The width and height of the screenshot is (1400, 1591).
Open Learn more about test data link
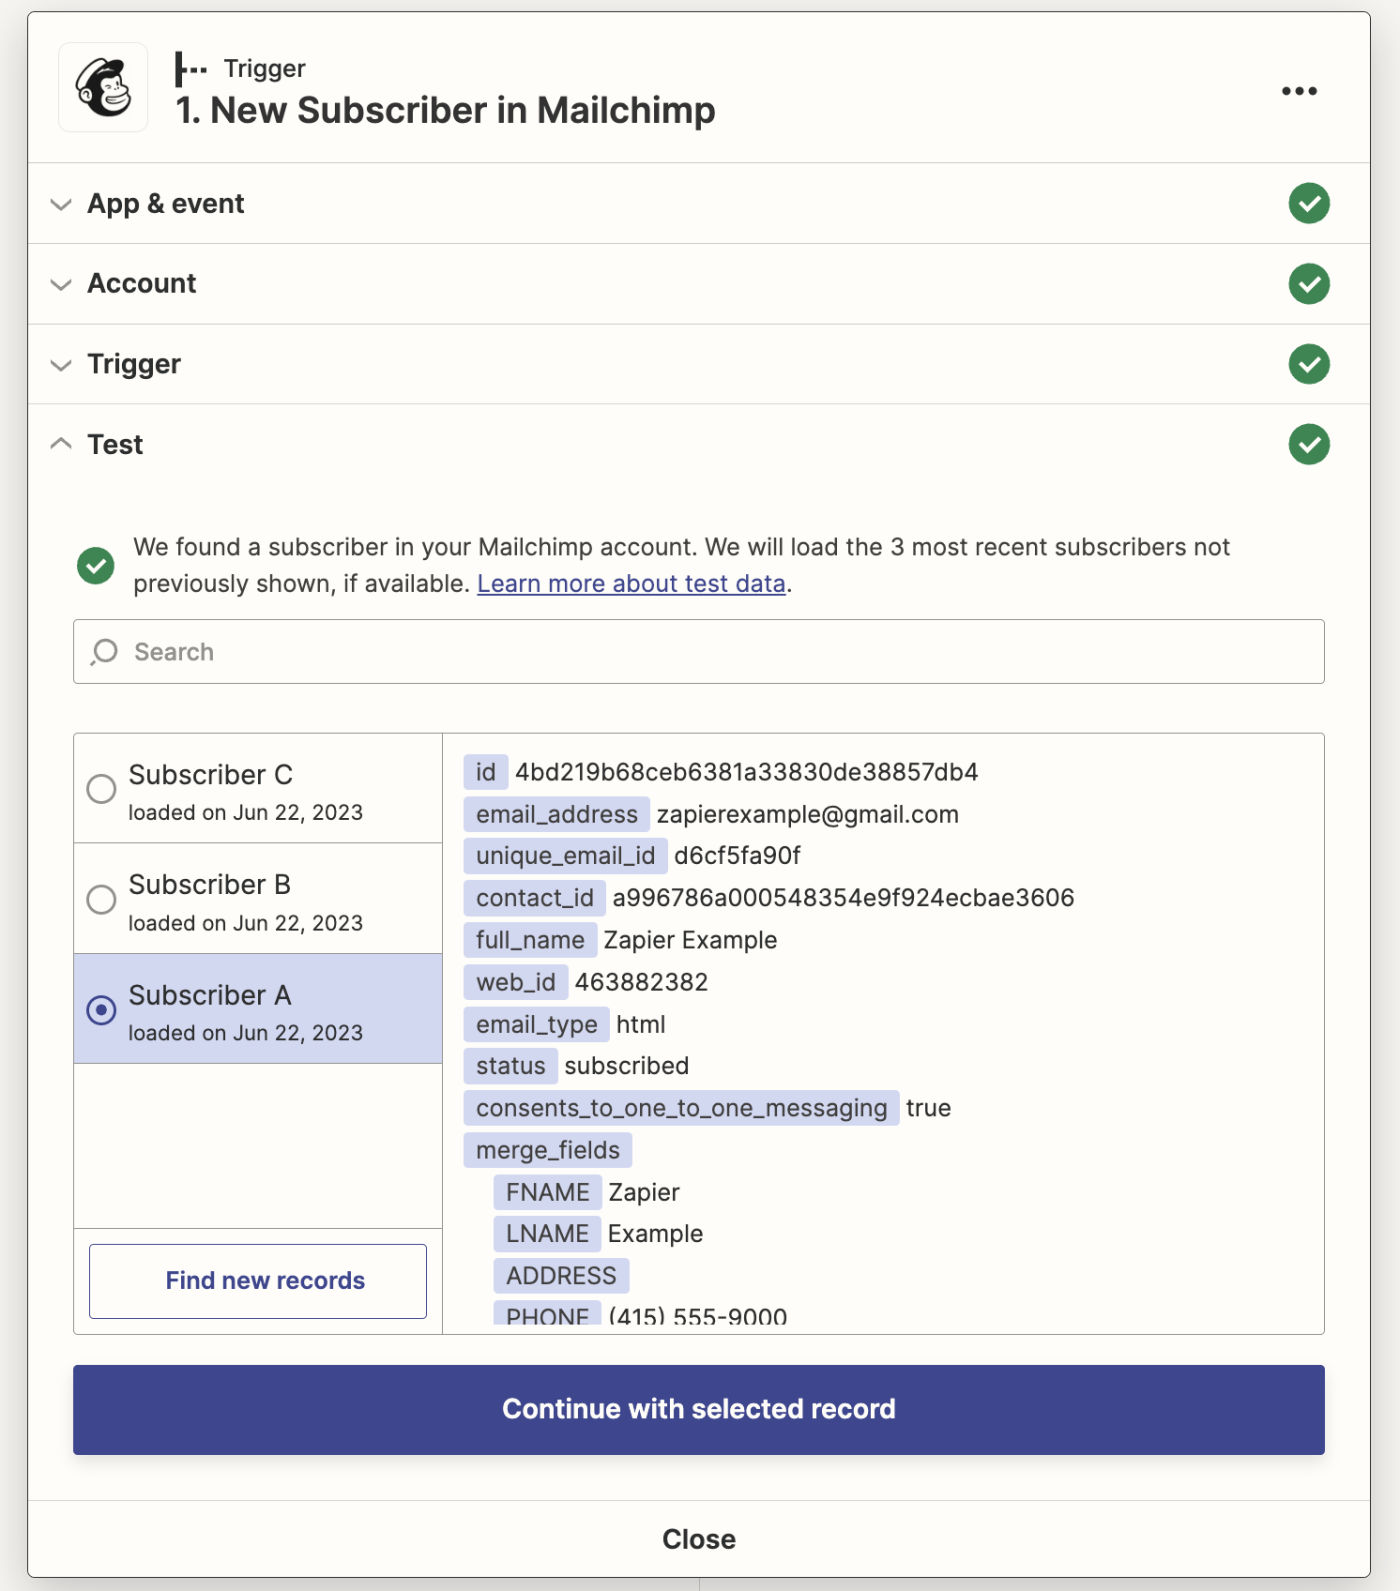[x=631, y=584]
